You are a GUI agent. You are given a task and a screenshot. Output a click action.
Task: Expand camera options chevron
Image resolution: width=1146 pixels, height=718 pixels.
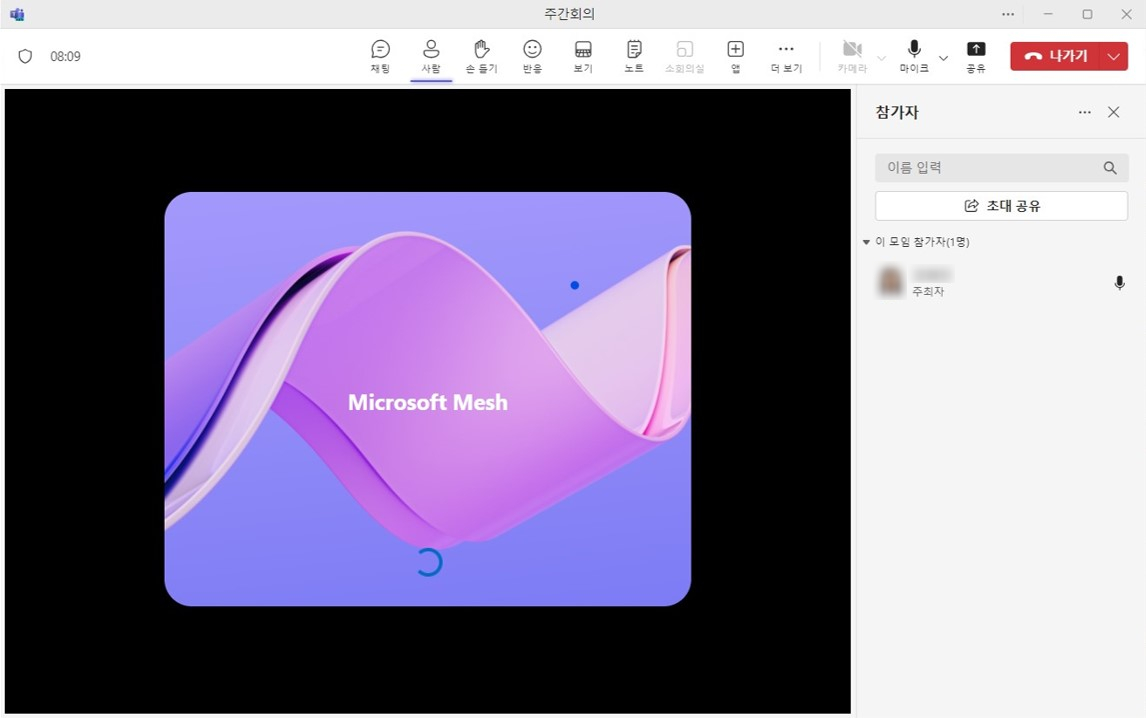point(881,58)
